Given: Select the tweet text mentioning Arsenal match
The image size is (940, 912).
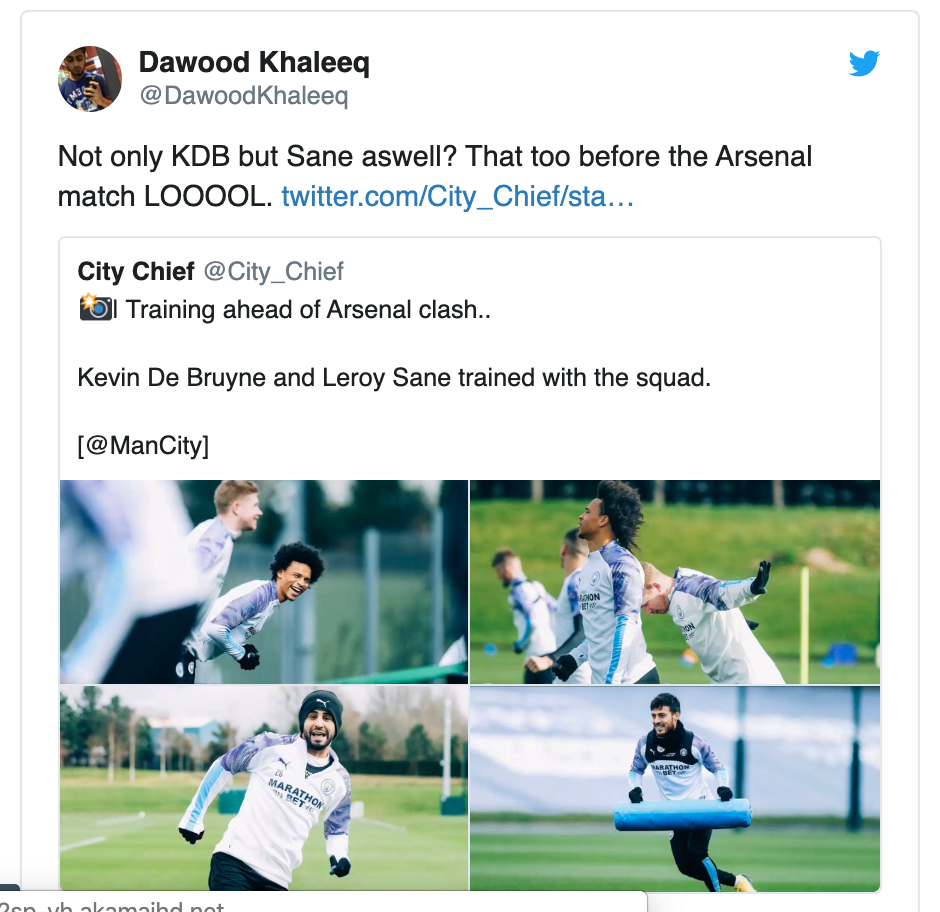Looking at the screenshot, I should pyautogui.click(x=434, y=156).
